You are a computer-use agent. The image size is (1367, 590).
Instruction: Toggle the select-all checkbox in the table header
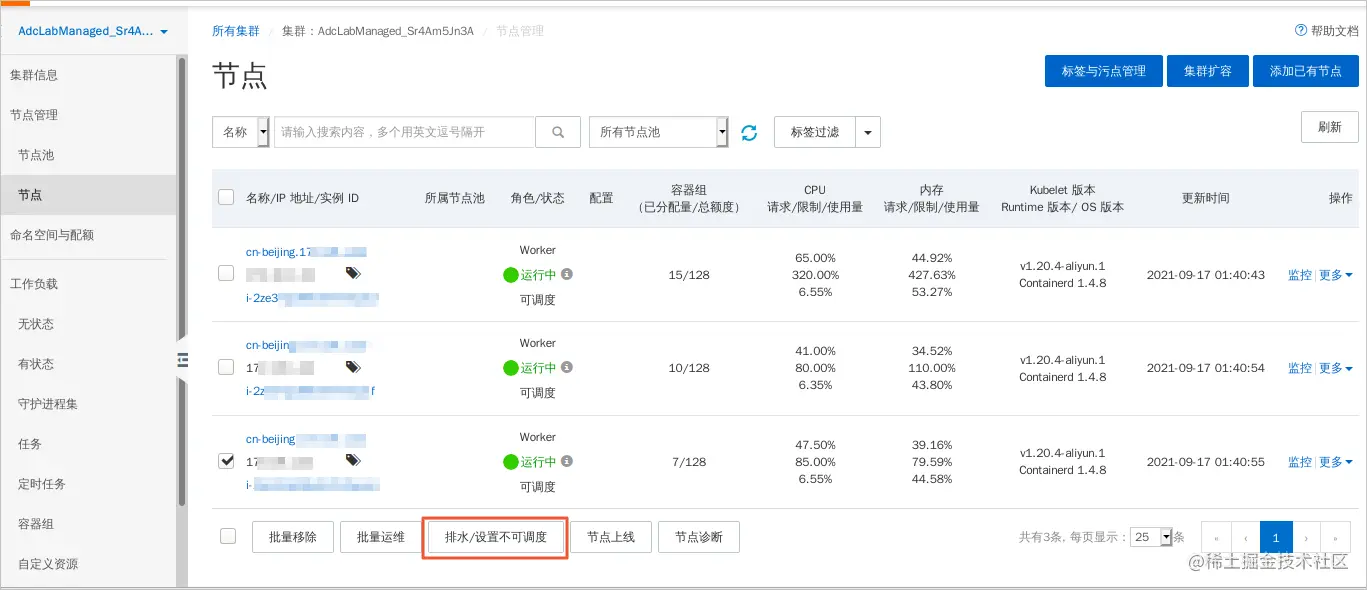226,197
